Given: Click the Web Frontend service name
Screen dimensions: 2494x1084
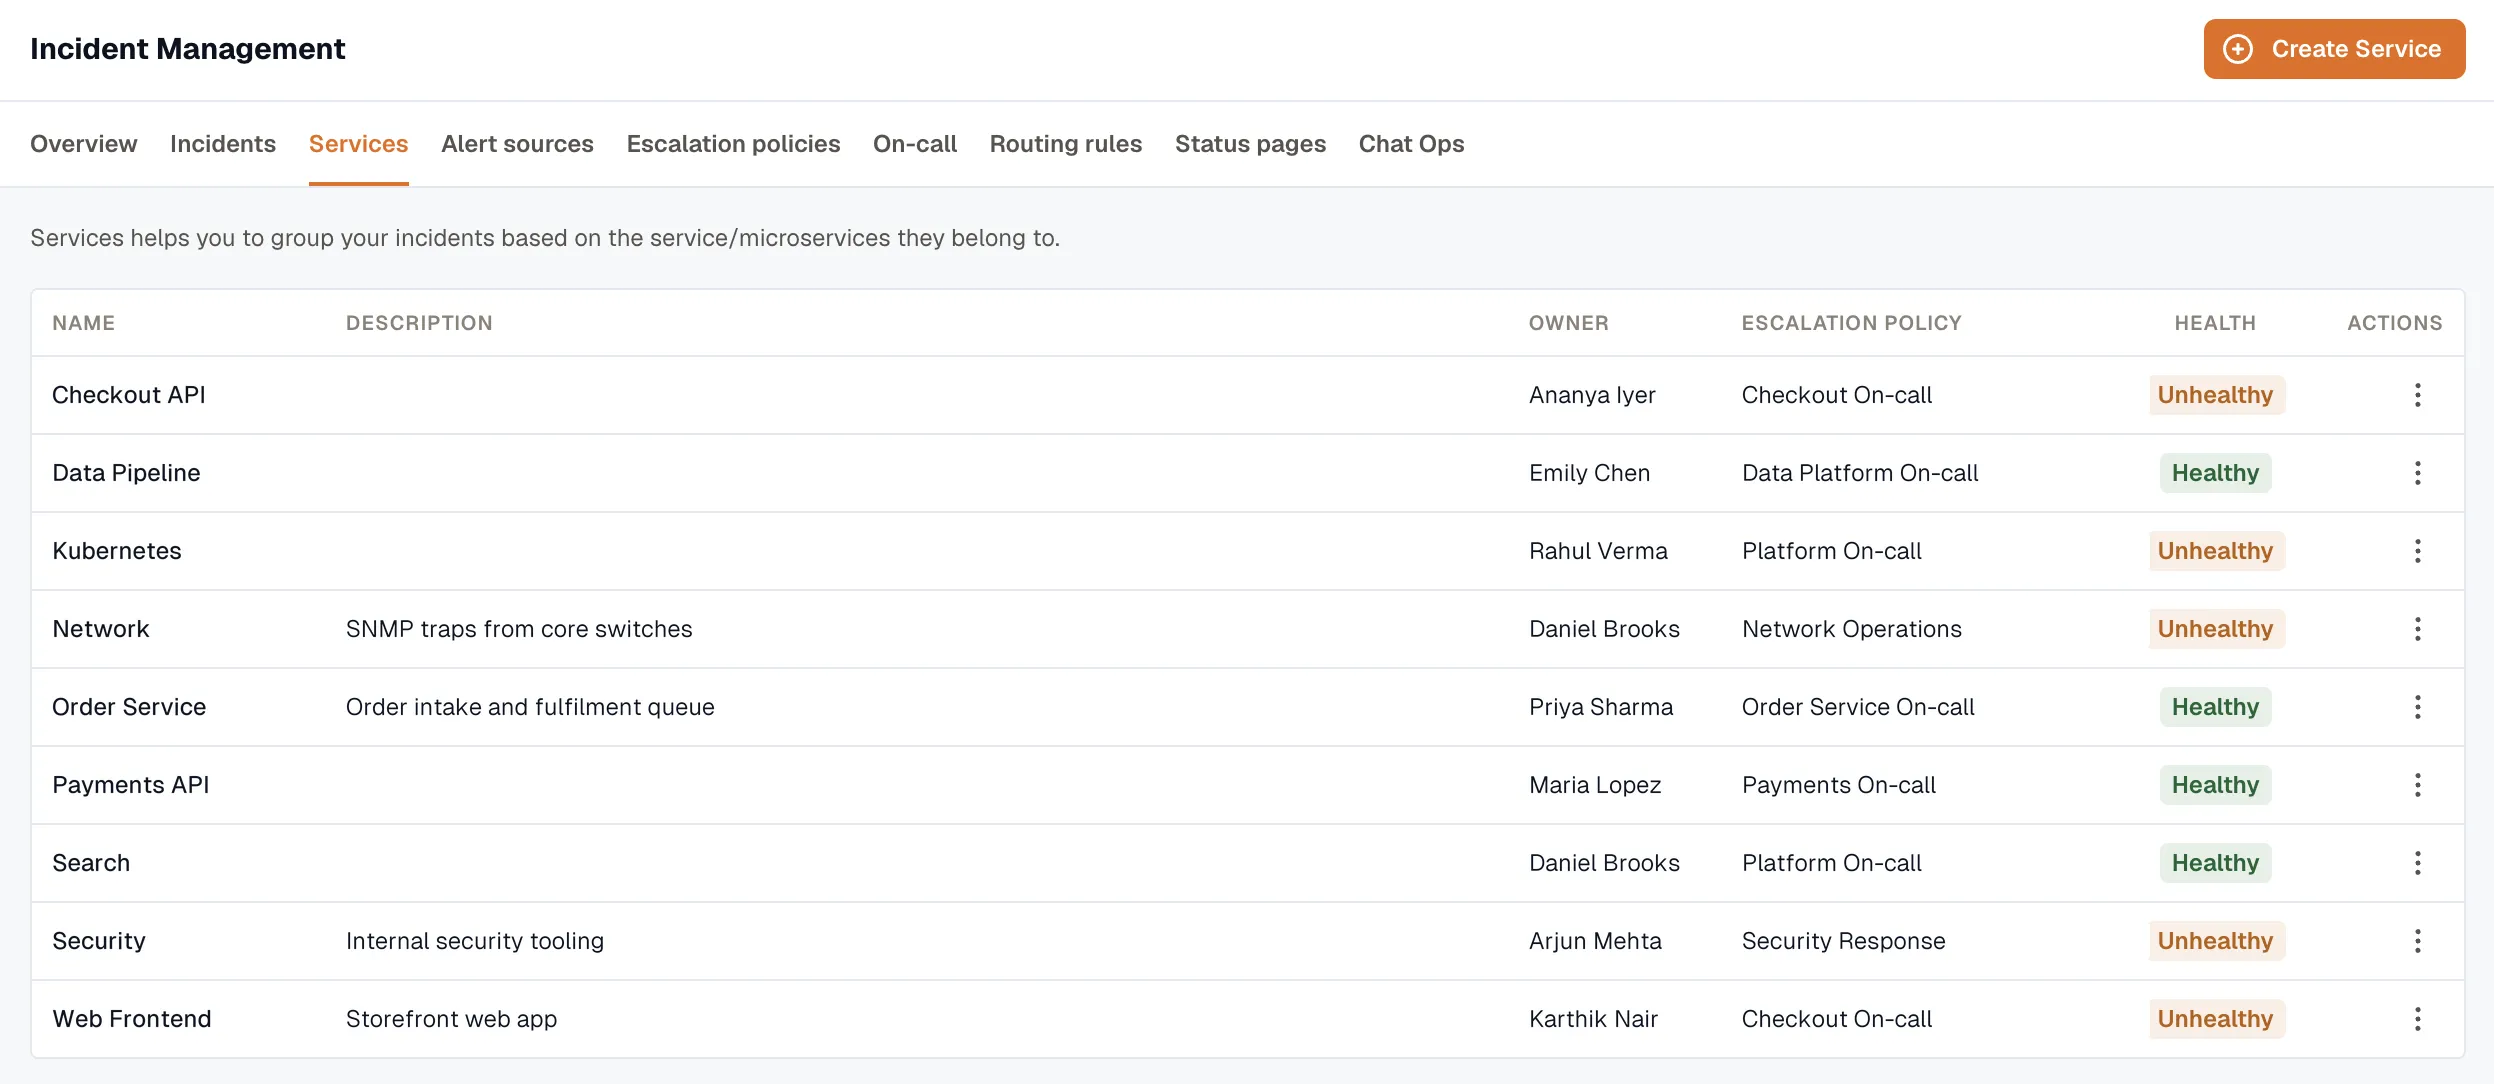Looking at the screenshot, I should [132, 1019].
